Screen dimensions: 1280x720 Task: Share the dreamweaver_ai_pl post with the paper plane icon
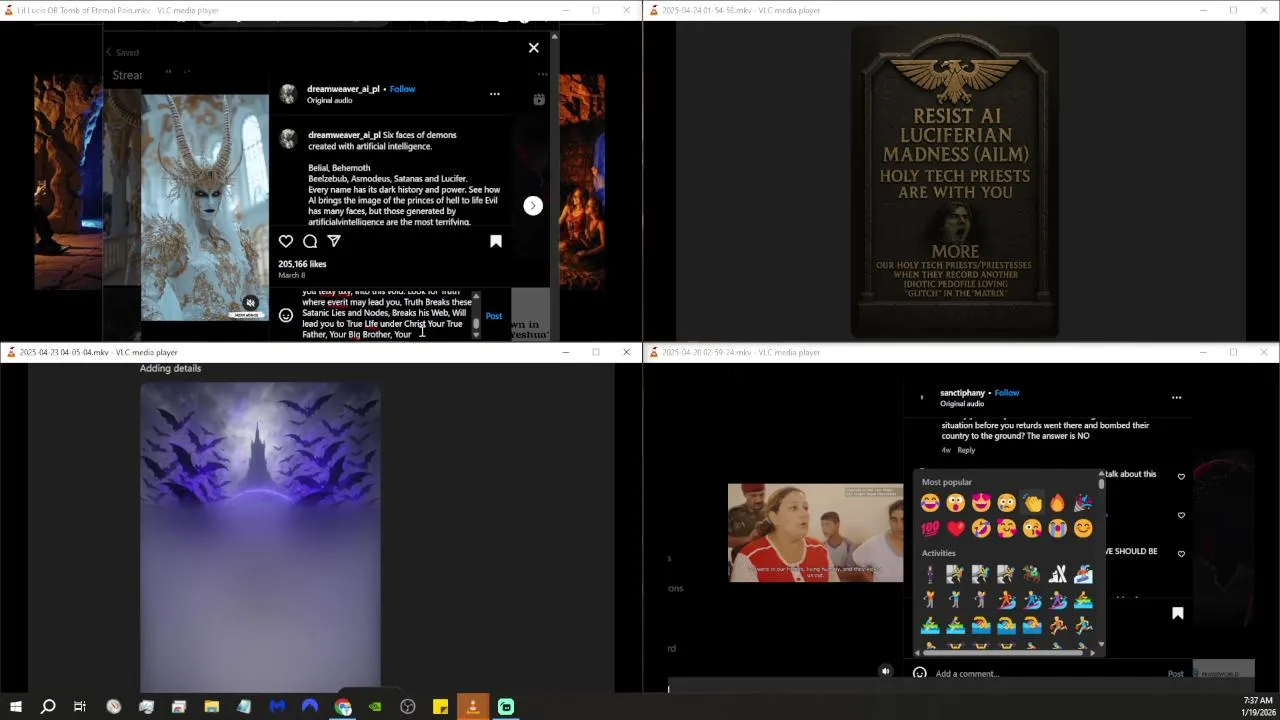[334, 241]
